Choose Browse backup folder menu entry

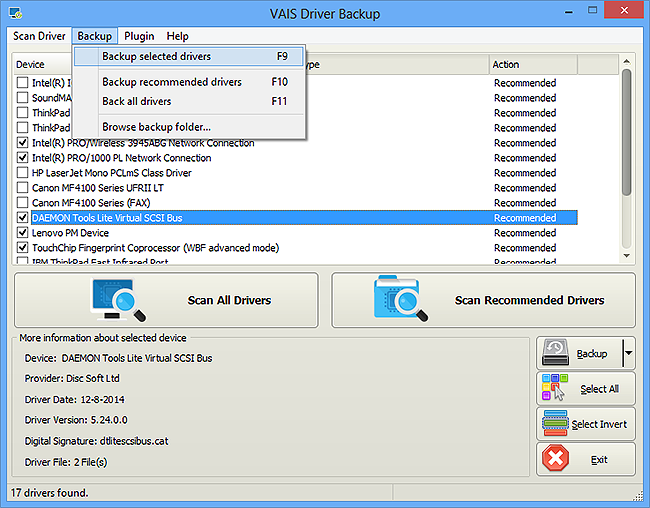[189, 126]
